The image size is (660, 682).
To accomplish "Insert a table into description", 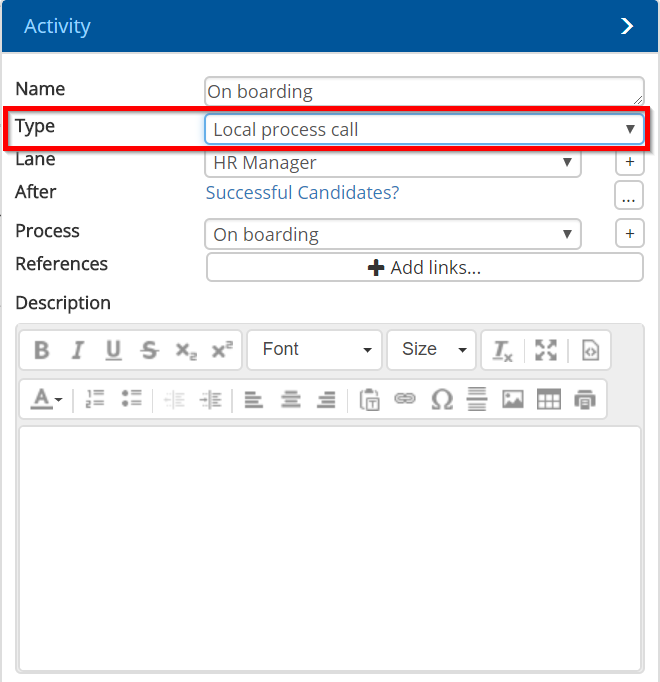I will point(549,399).
